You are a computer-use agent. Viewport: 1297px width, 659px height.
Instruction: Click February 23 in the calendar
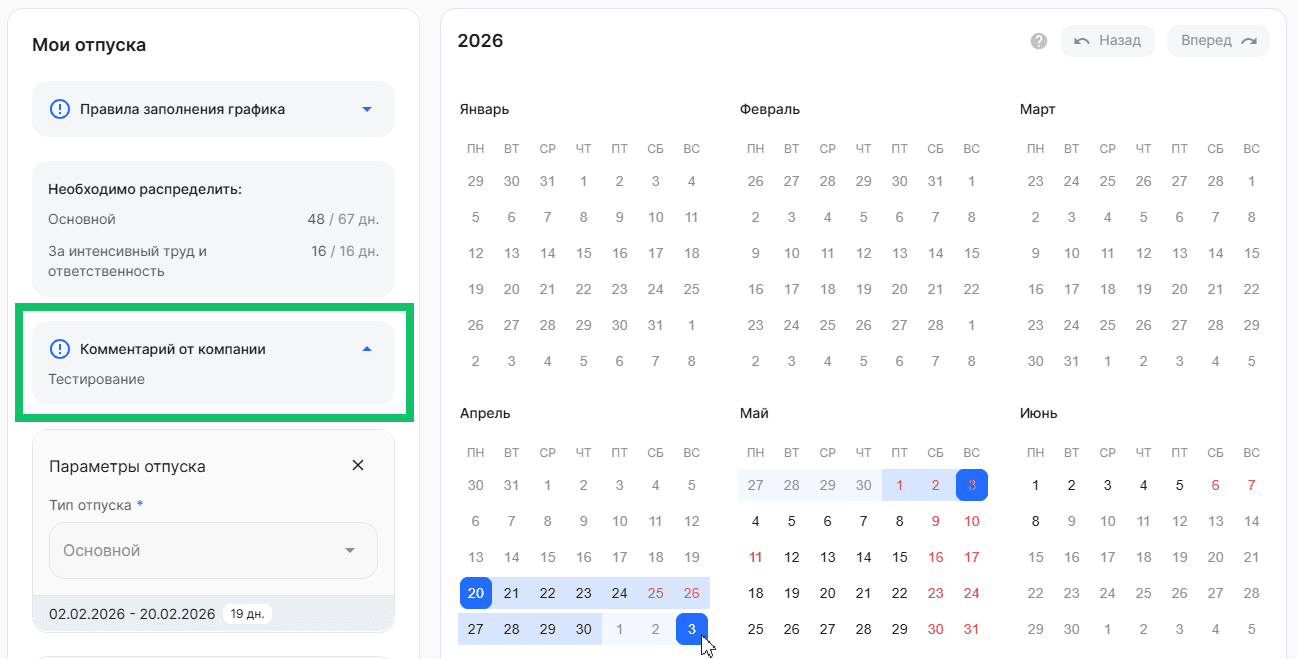click(x=755, y=325)
